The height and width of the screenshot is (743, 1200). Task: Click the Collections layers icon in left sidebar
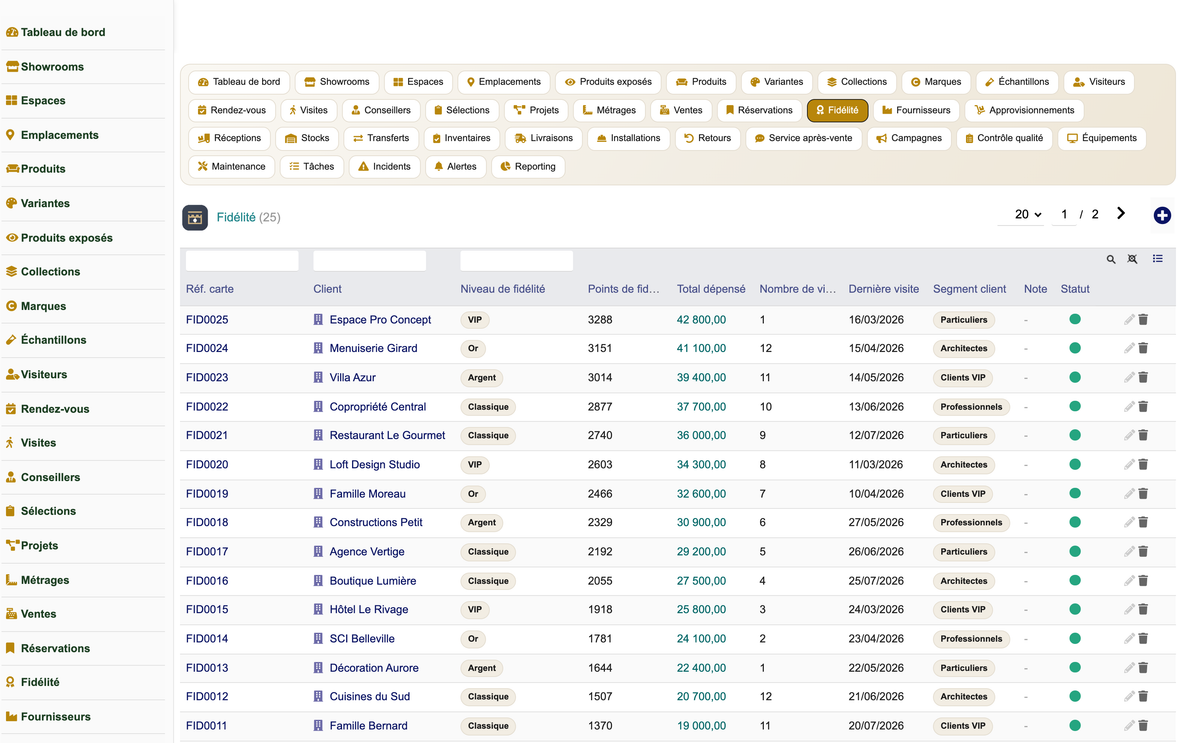(x=12, y=272)
